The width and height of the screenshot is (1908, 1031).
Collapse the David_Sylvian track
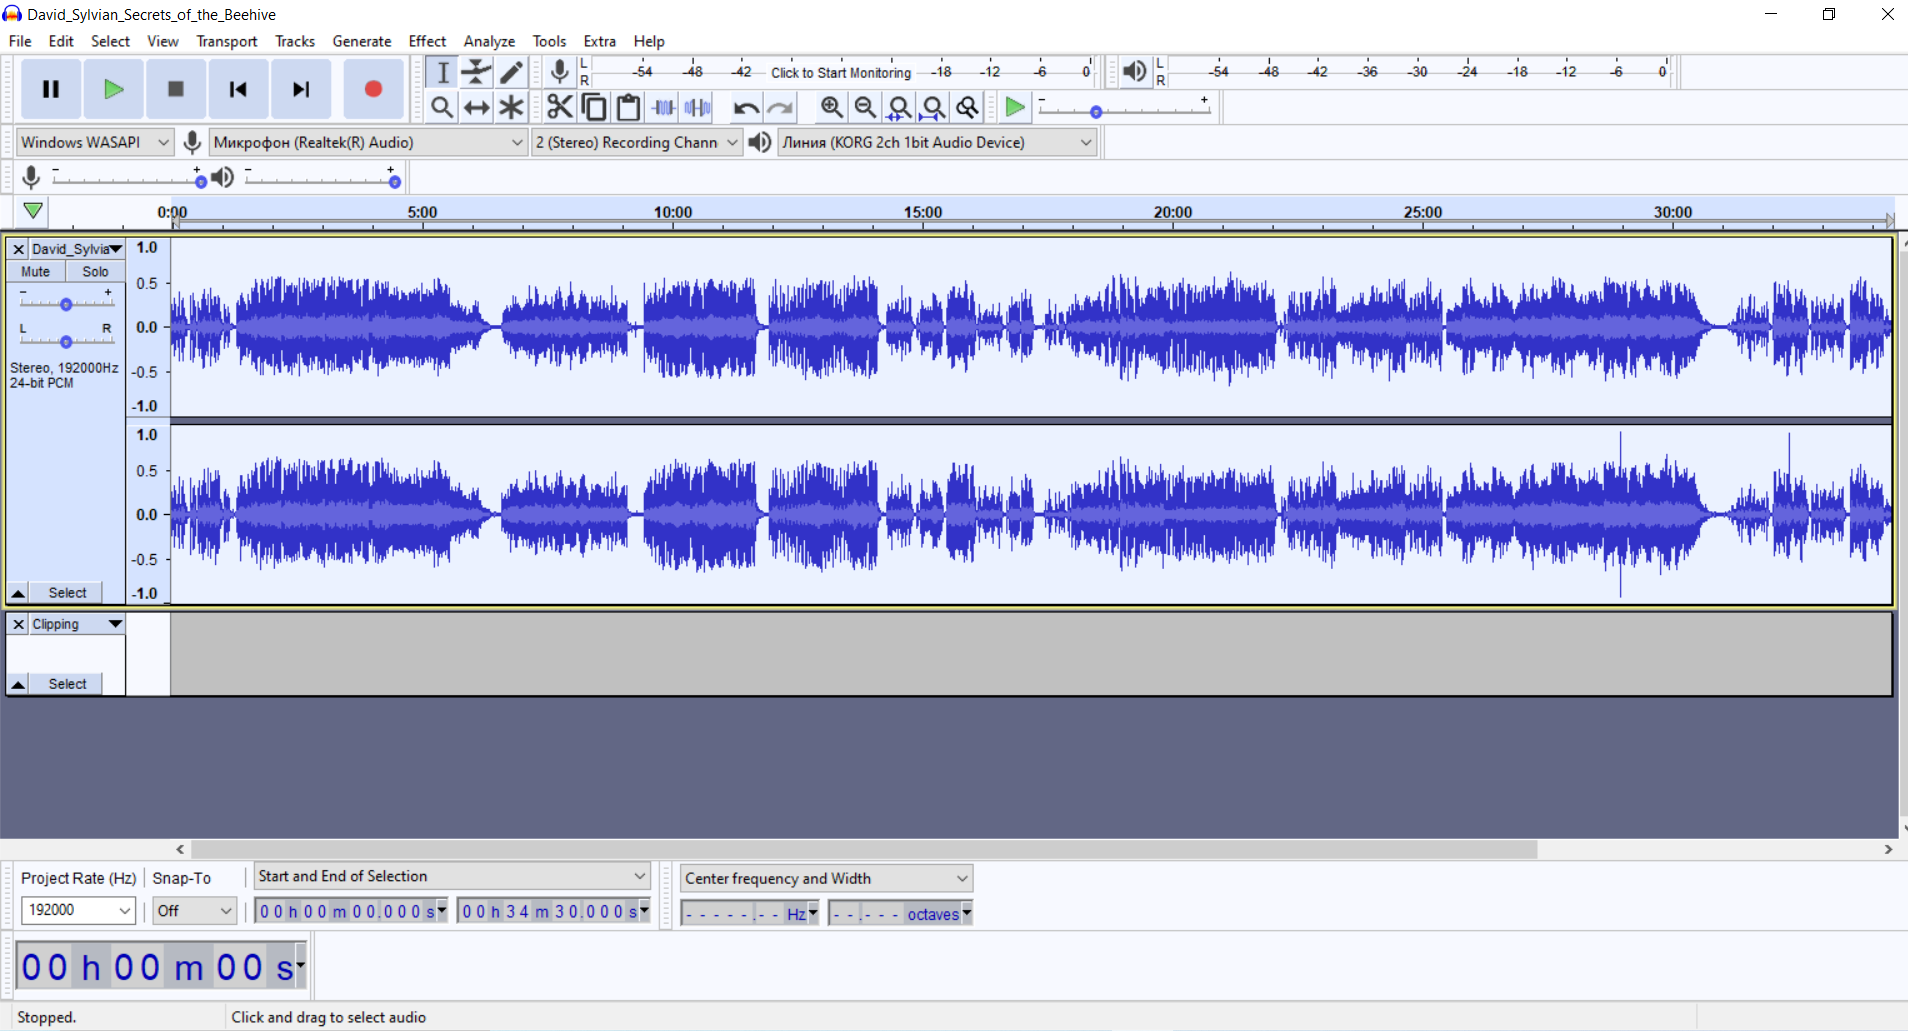click(x=18, y=593)
